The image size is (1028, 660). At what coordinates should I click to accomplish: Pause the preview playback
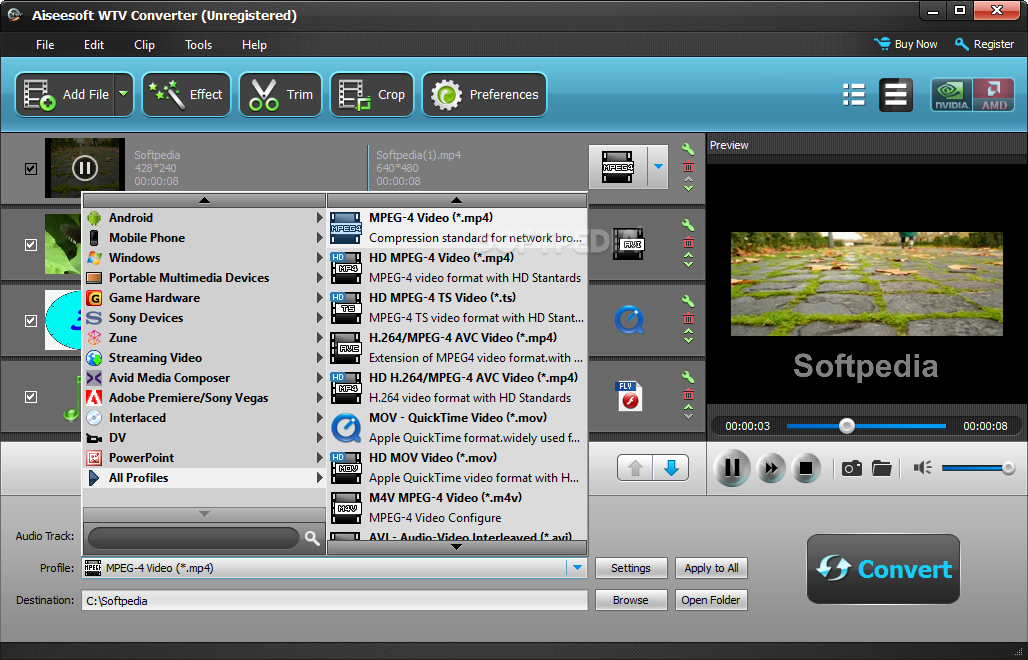732,468
